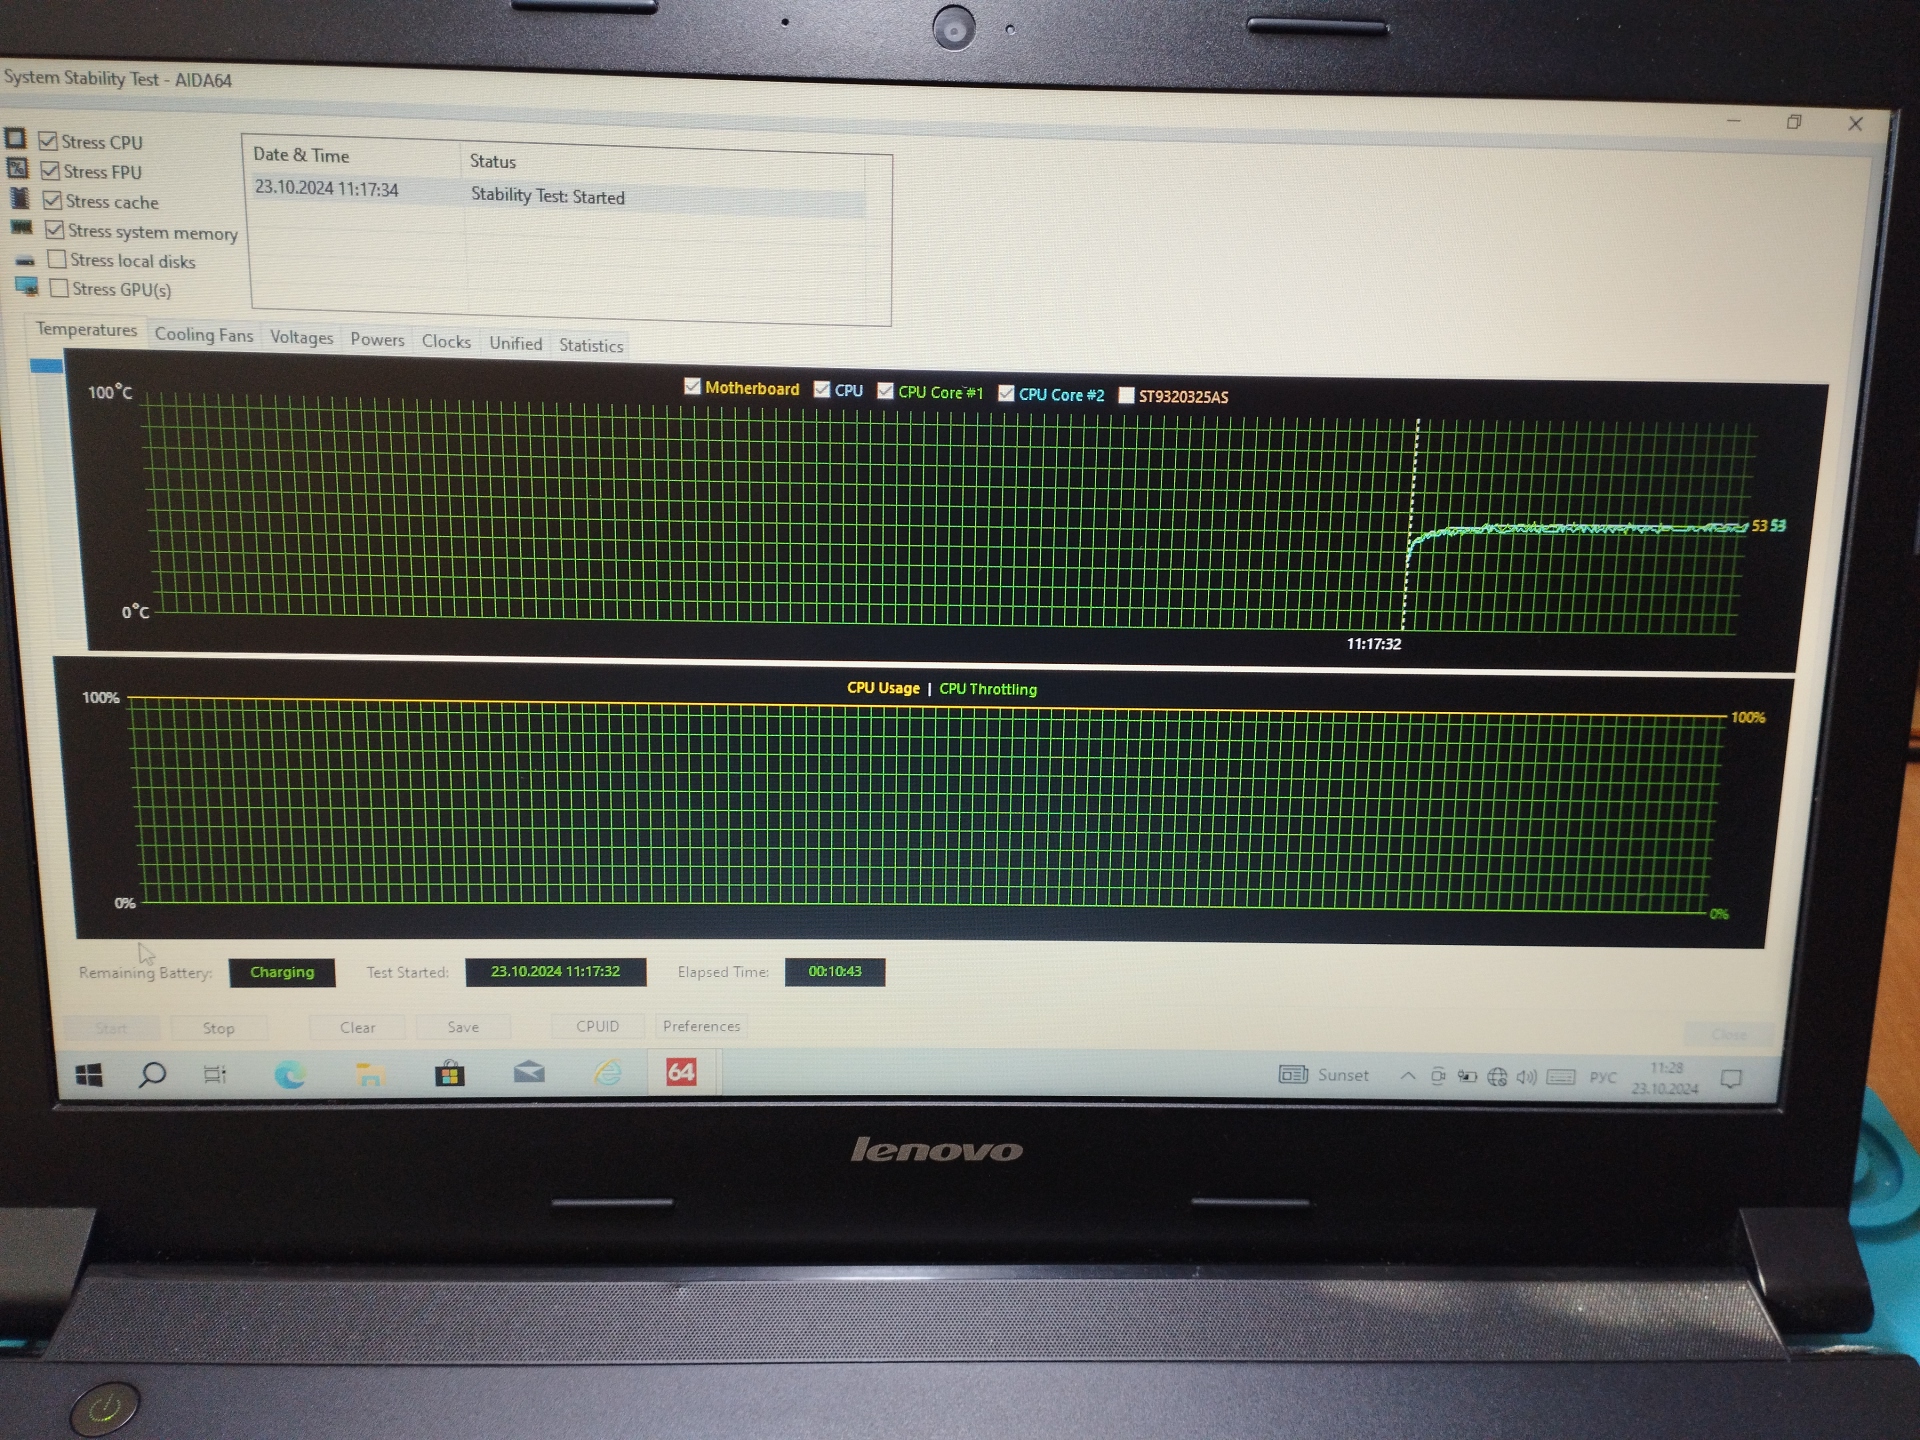1920x1440 pixels.
Task: Click the Stress cache chip icon
Action: point(20,197)
